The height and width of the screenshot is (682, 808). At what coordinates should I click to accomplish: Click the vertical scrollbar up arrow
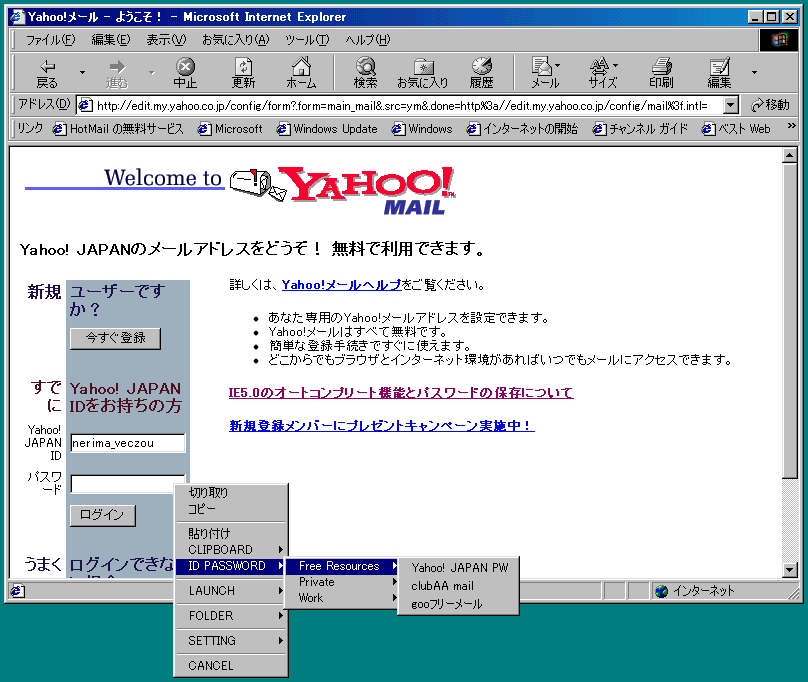[x=789, y=155]
